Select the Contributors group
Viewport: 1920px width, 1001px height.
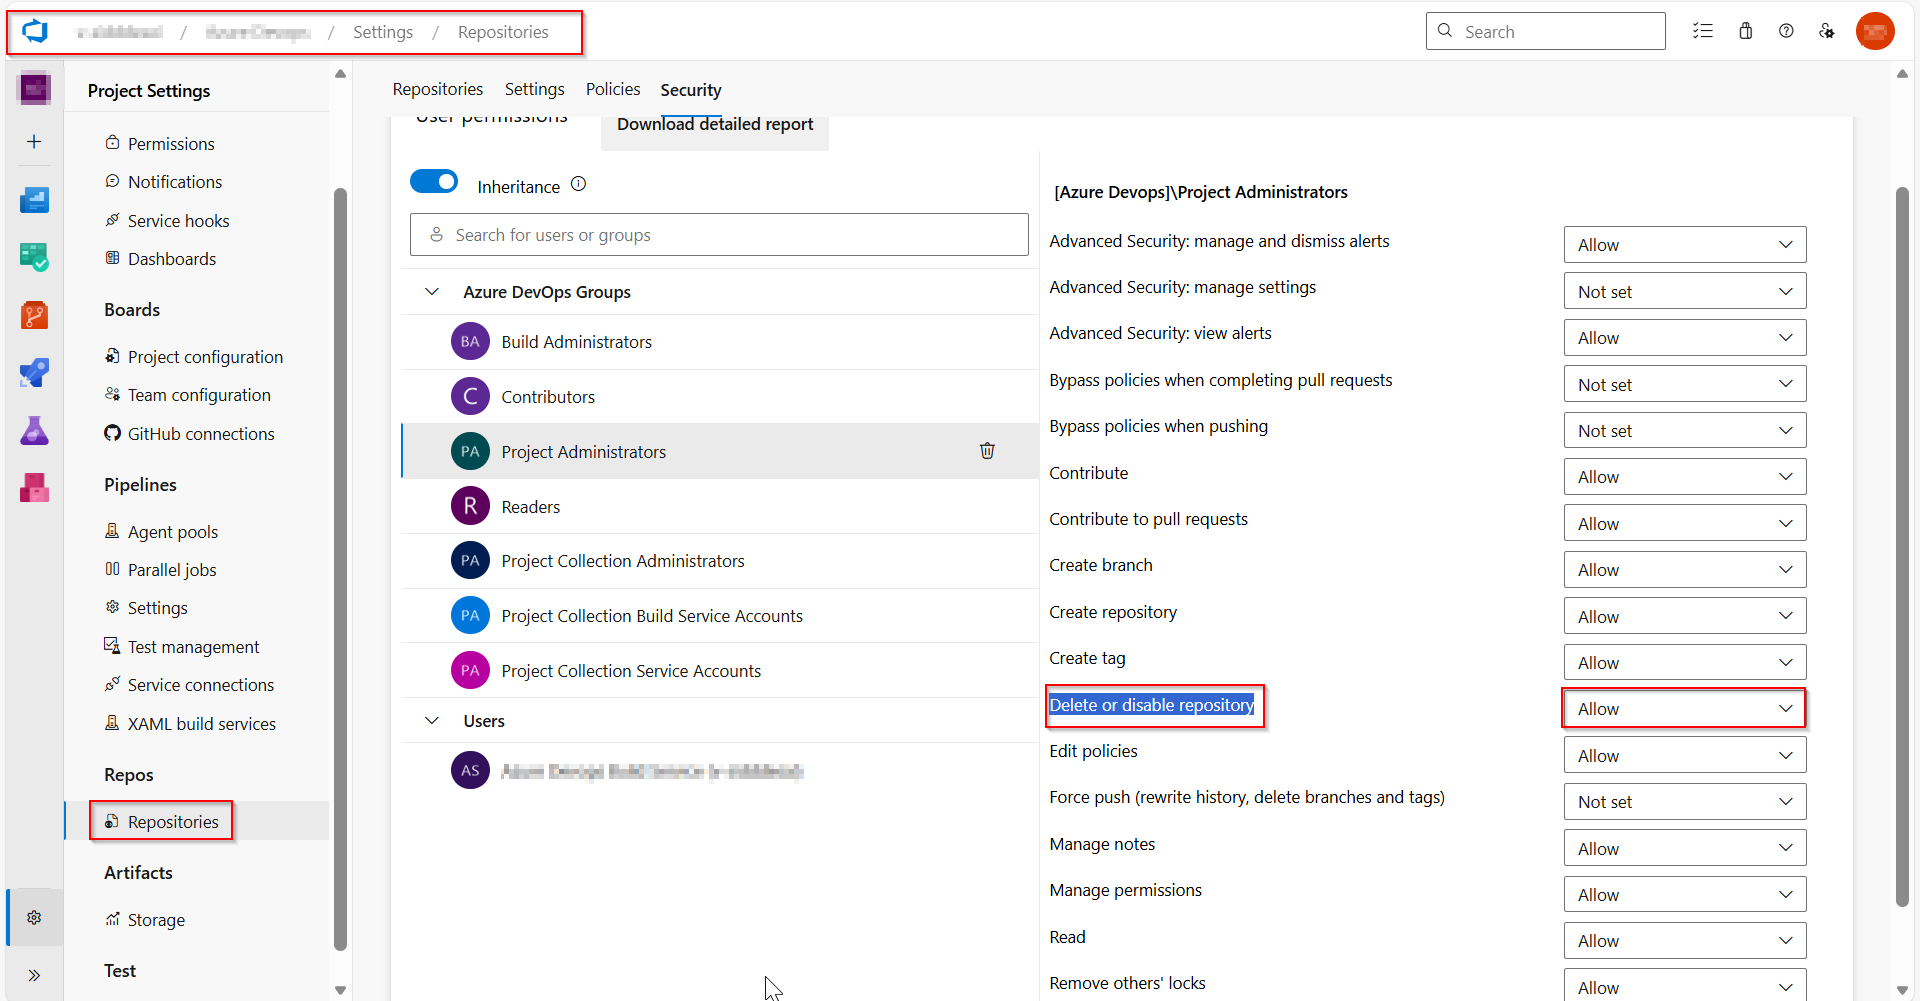point(720,397)
